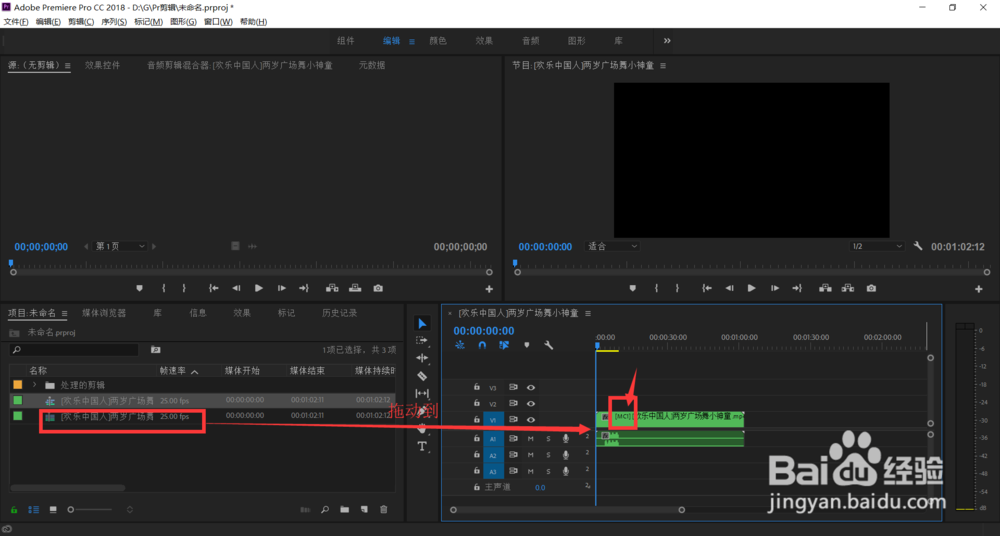Click Lift button in Program monitor
Screen dimensions: 1000x536
[x=825, y=288]
